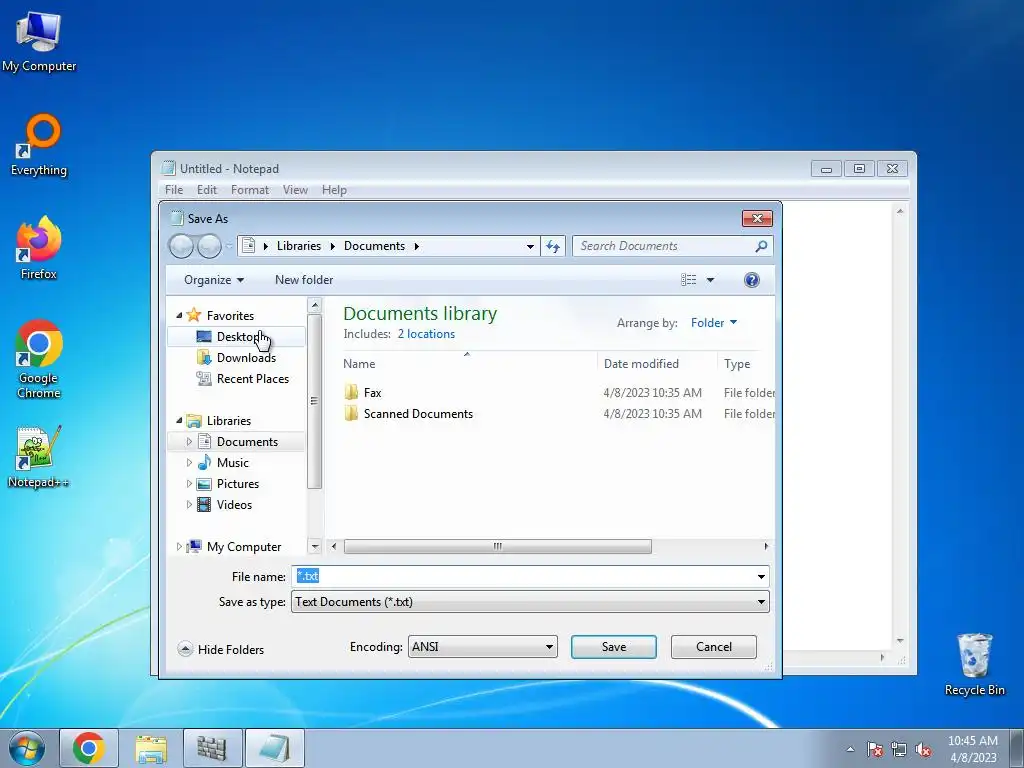Open the Help question mark button
Viewport: 1024px width, 768px height.
pos(752,280)
